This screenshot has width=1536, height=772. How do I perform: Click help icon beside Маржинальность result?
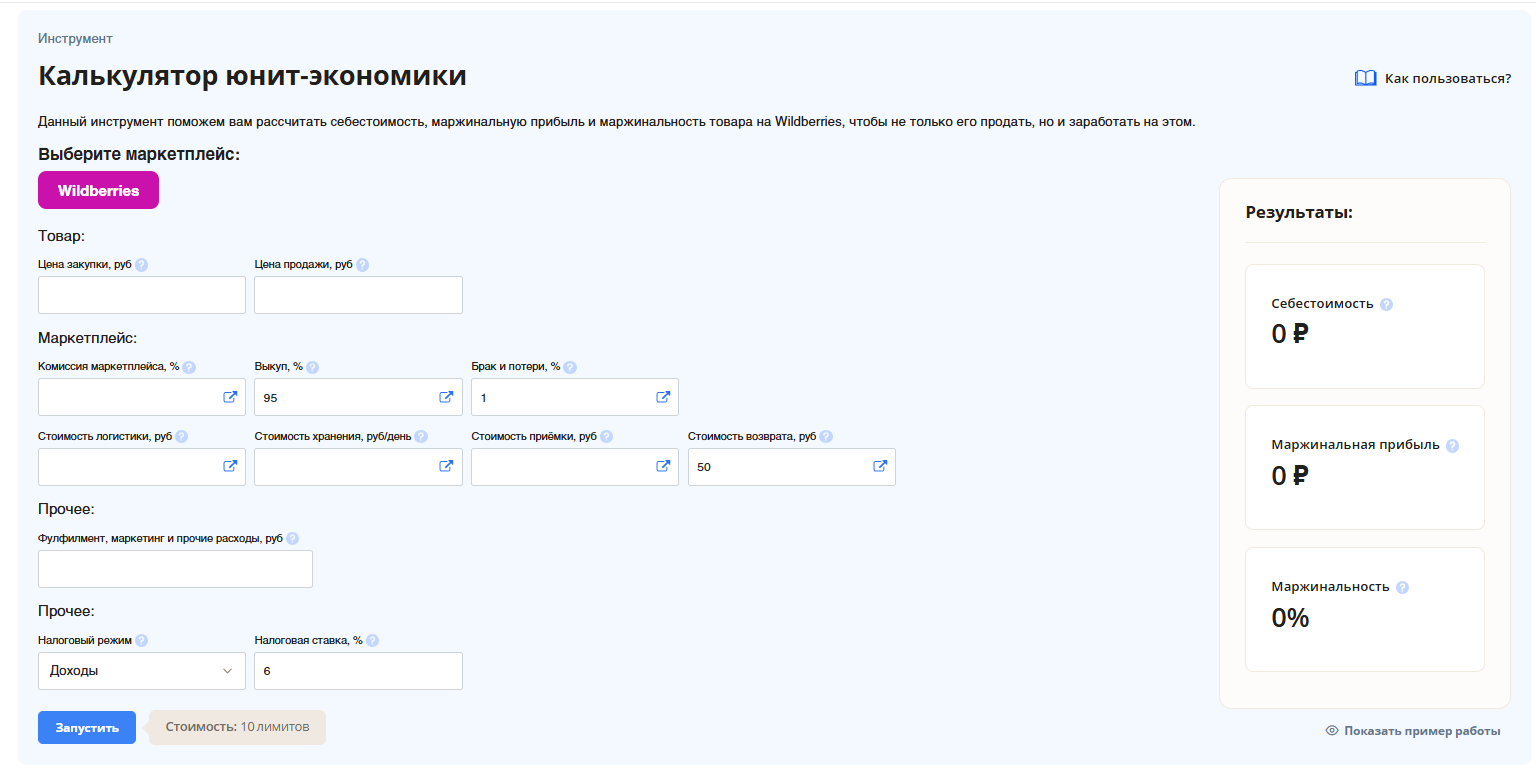[x=1402, y=587]
